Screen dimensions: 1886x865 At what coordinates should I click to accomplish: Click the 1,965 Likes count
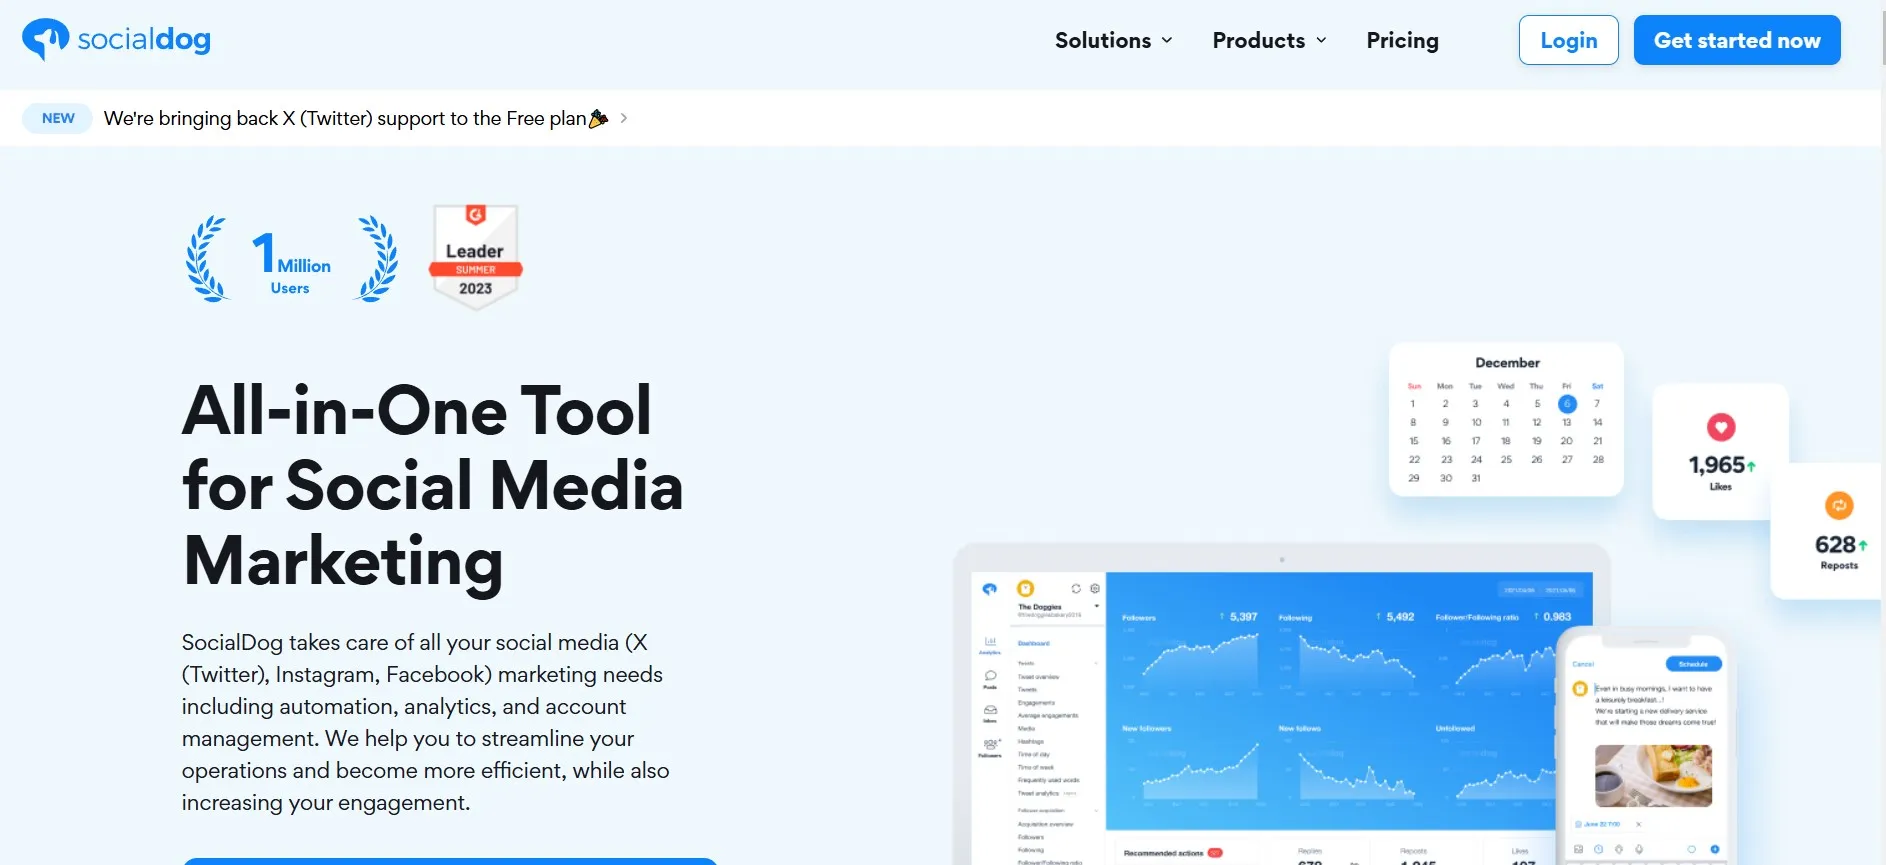point(1717,465)
